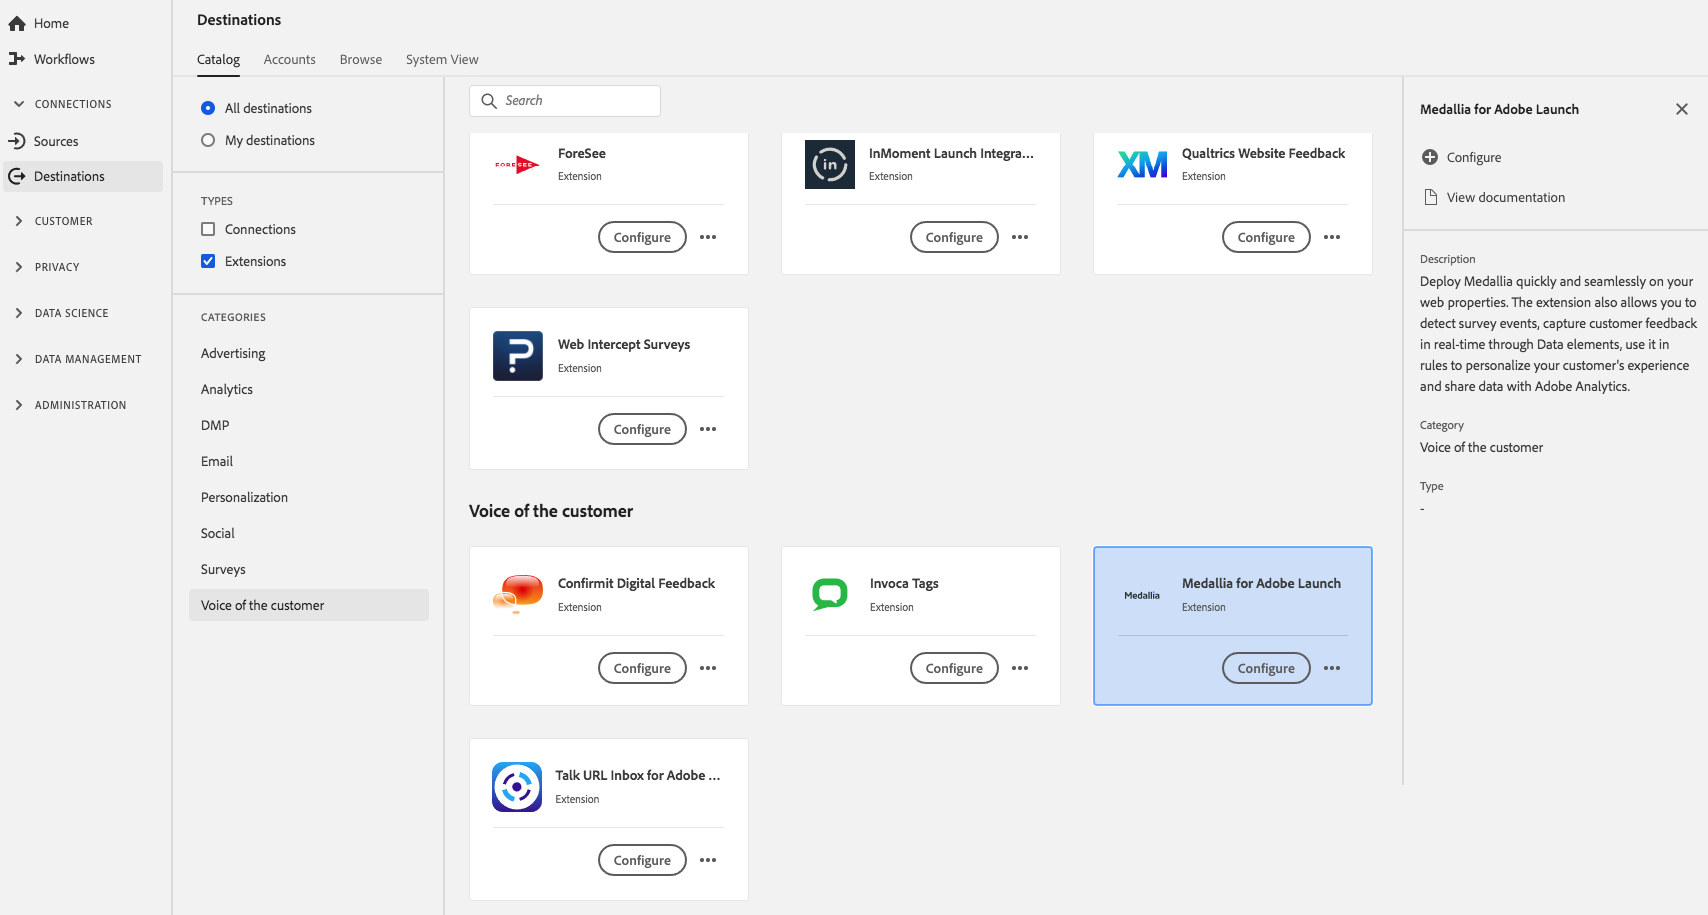This screenshot has width=1708, height=915.
Task: Expand the Privacy sidebar section
Action: point(19,267)
